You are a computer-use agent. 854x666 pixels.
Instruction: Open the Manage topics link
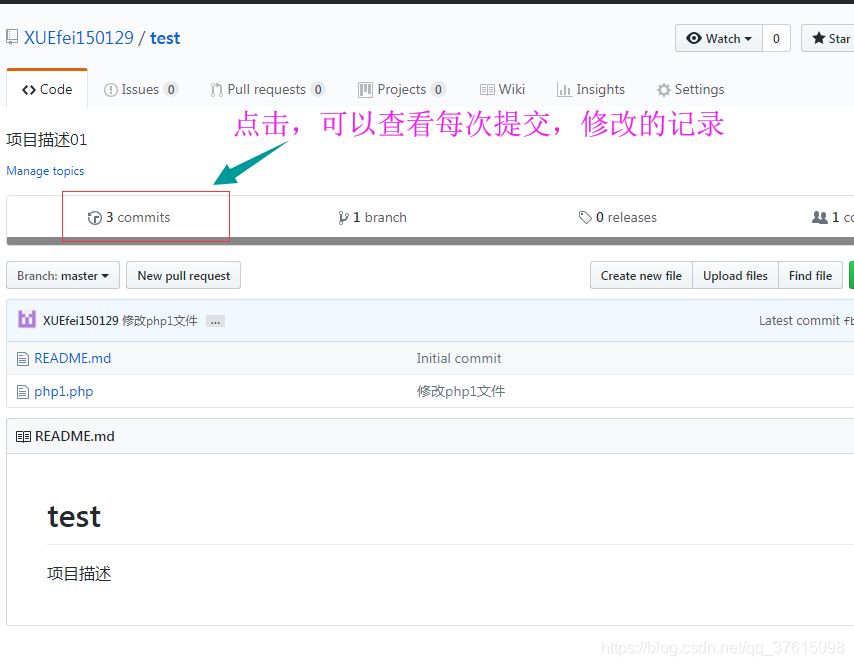45,171
